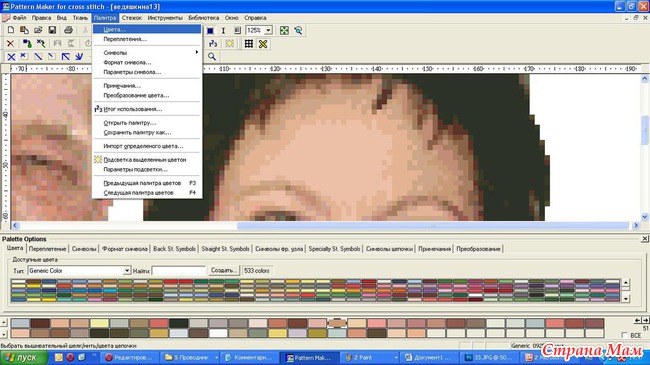
Task: Click the zoom selection magnifier icon
Action: click(298, 31)
